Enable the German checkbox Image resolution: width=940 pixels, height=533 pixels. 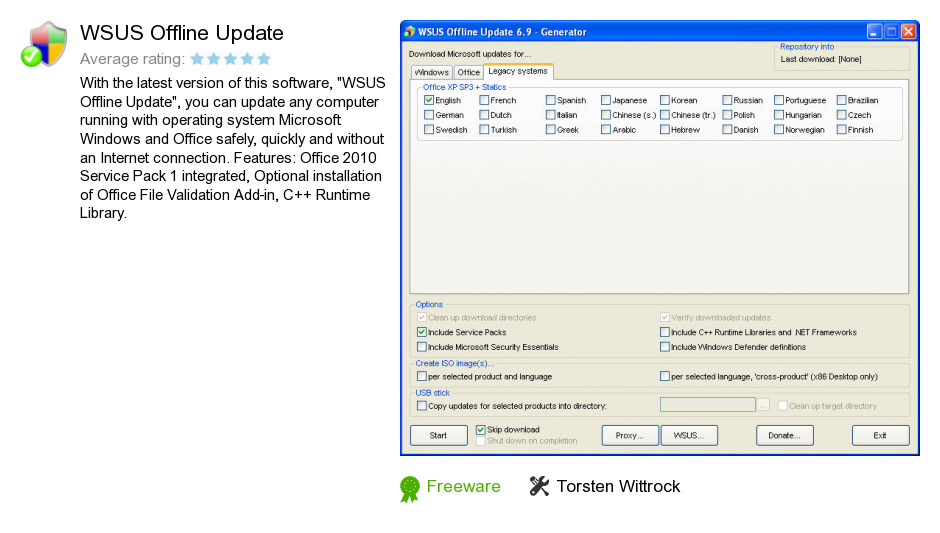(x=429, y=115)
